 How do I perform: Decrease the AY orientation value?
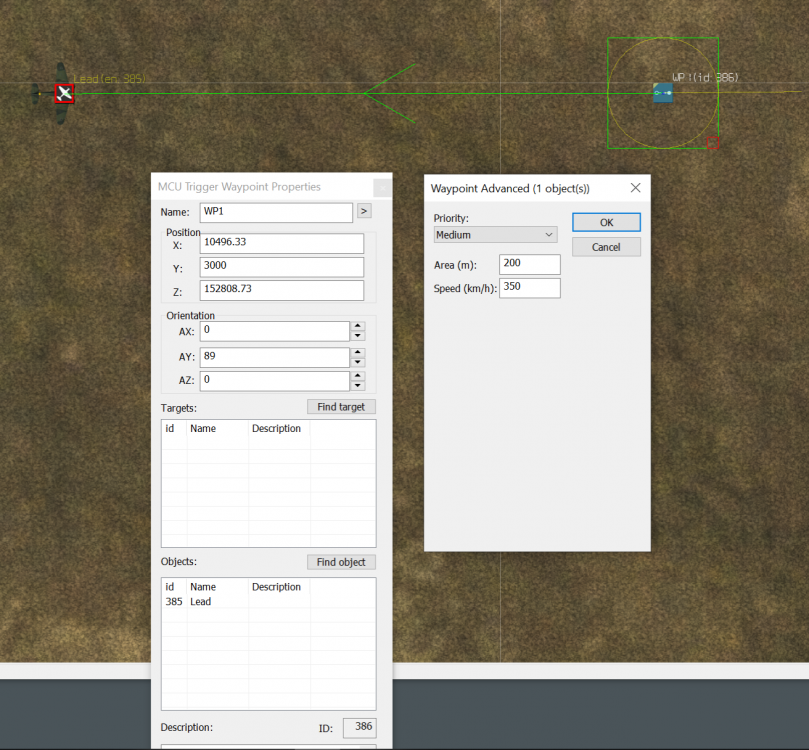[x=357, y=362]
